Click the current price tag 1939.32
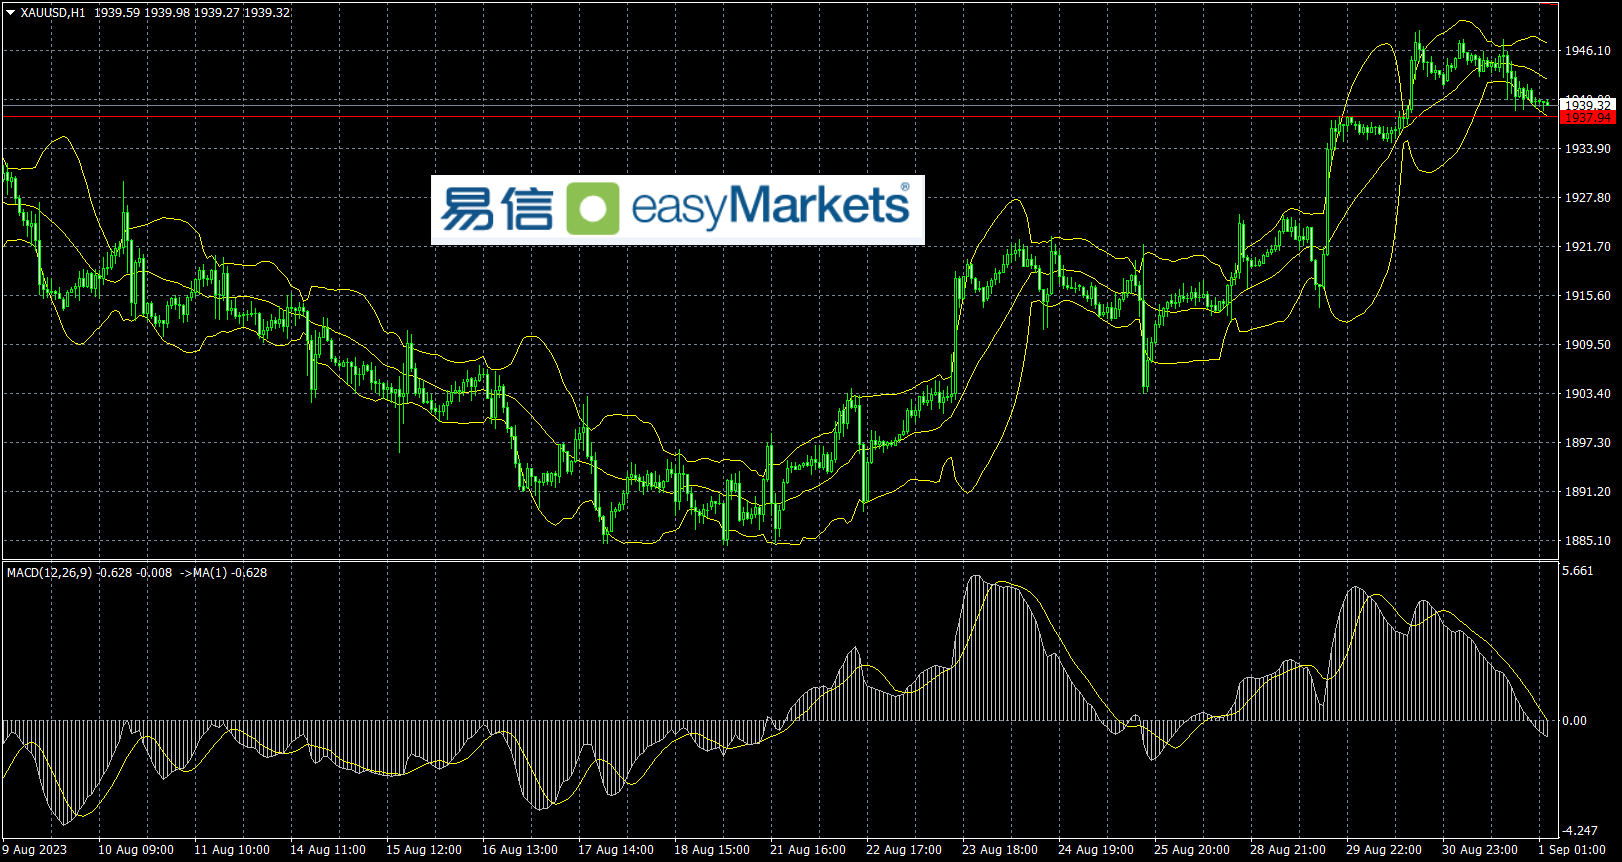Viewport: 1622px width, 862px height. click(x=1587, y=105)
